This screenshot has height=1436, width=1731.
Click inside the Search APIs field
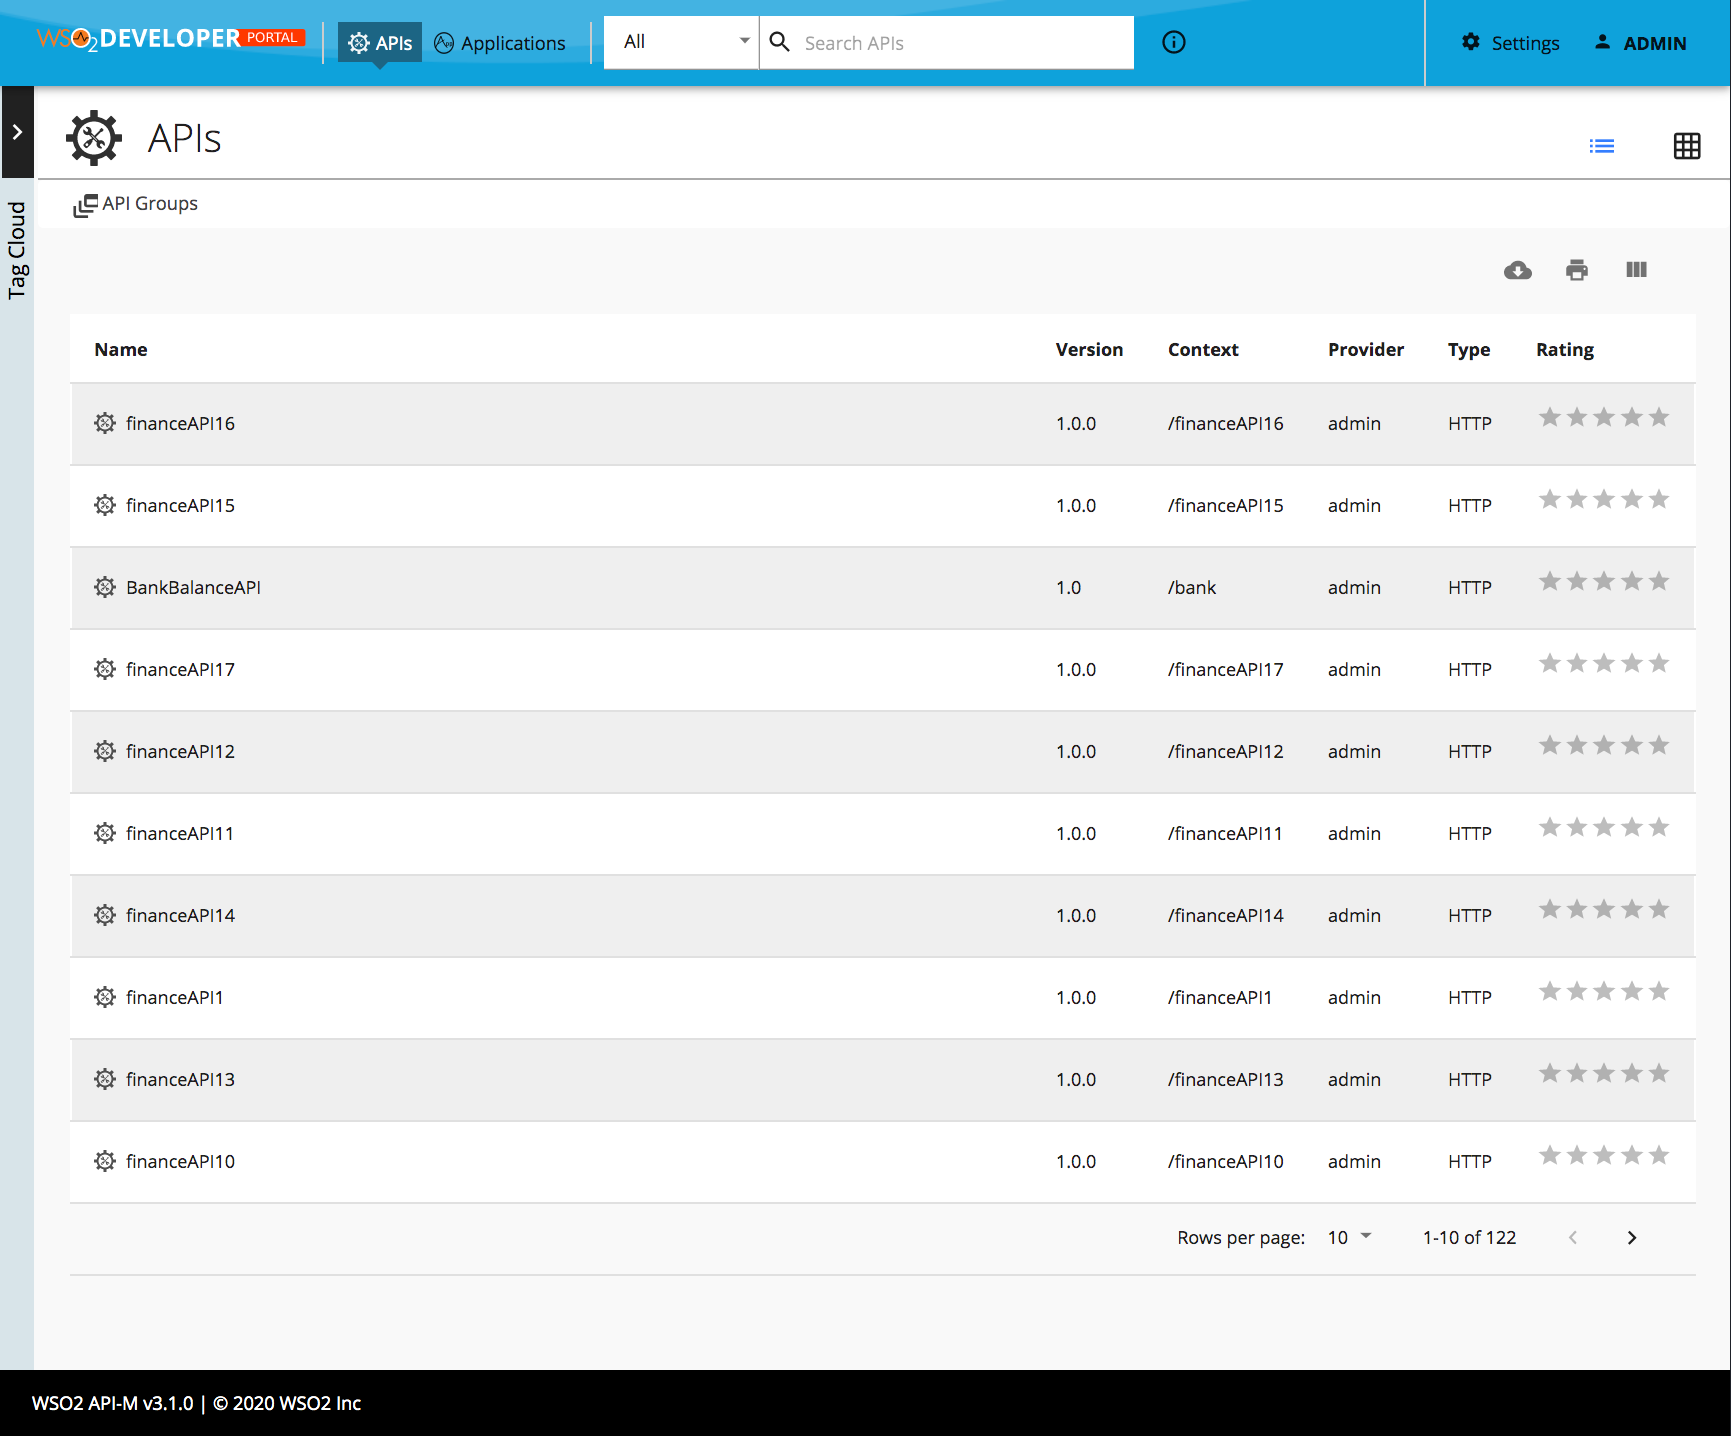[x=950, y=42]
